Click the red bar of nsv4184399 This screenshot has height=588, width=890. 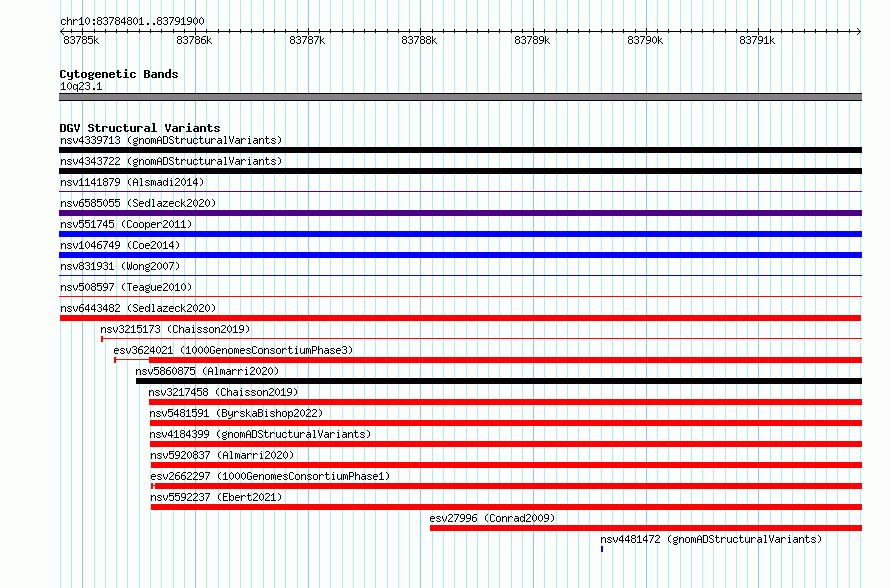click(506, 444)
